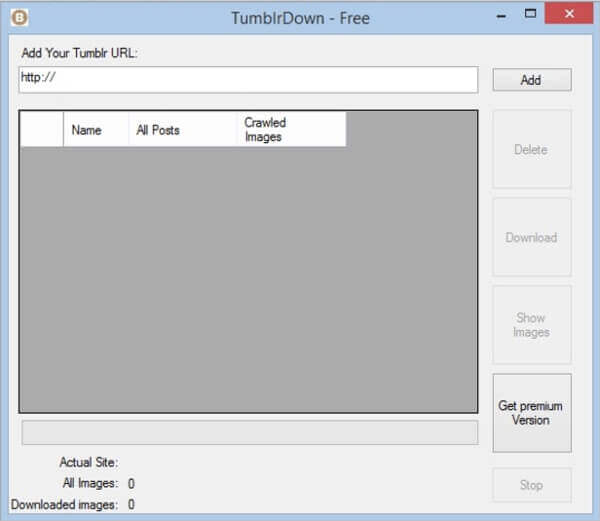
Task: Click the Add Your Tumblr URL label
Action: 79,53
